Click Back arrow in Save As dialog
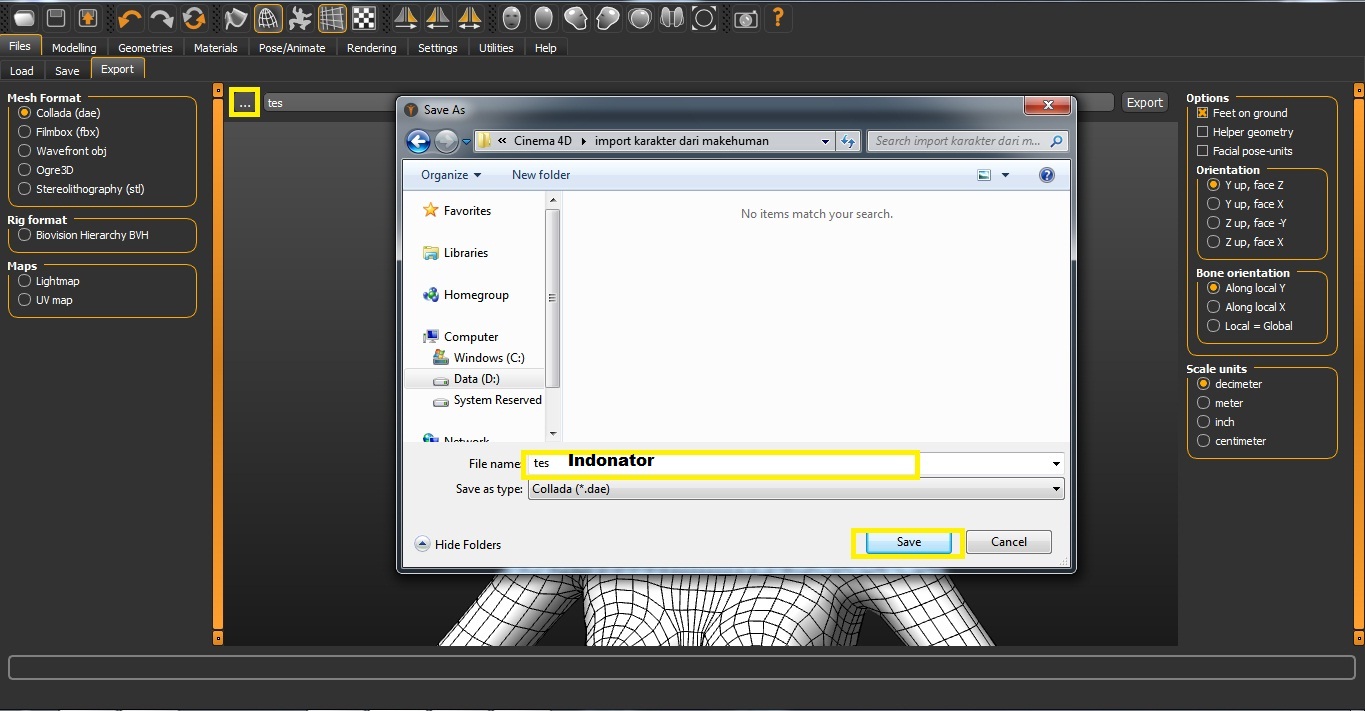This screenshot has width=1365, height=711. 418,141
